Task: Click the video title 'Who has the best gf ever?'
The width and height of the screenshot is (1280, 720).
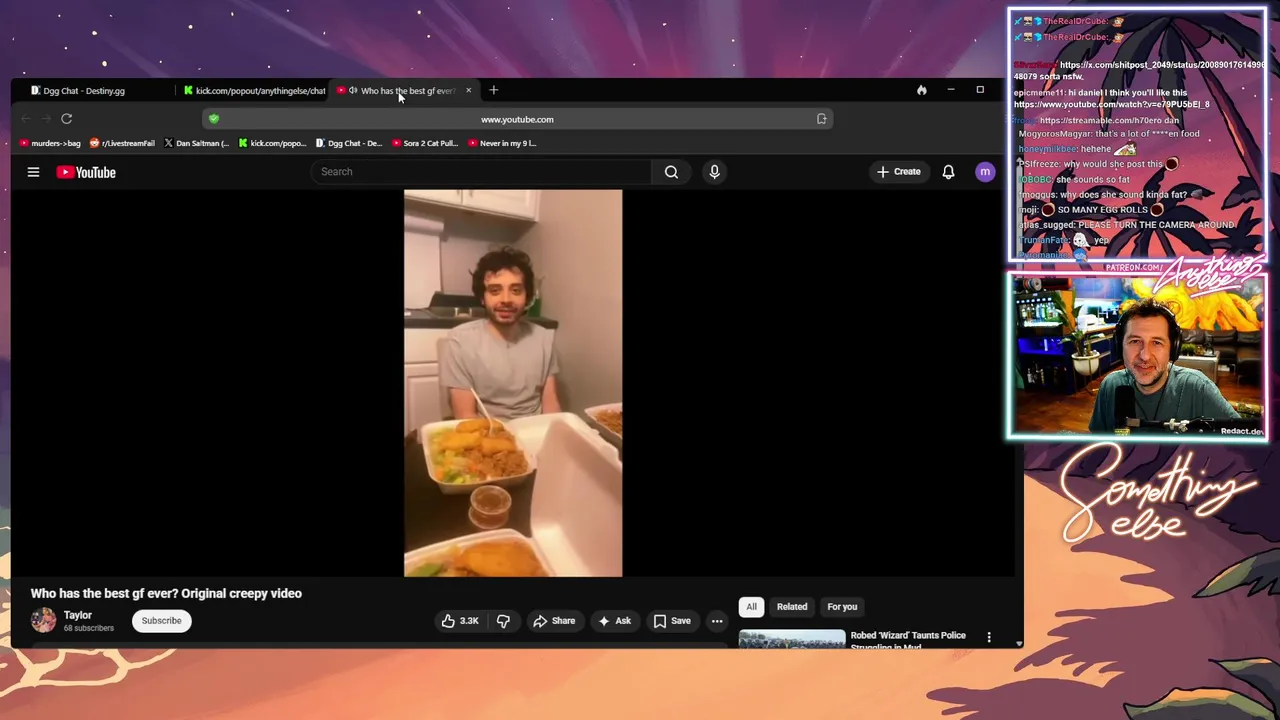Action: click(x=166, y=593)
